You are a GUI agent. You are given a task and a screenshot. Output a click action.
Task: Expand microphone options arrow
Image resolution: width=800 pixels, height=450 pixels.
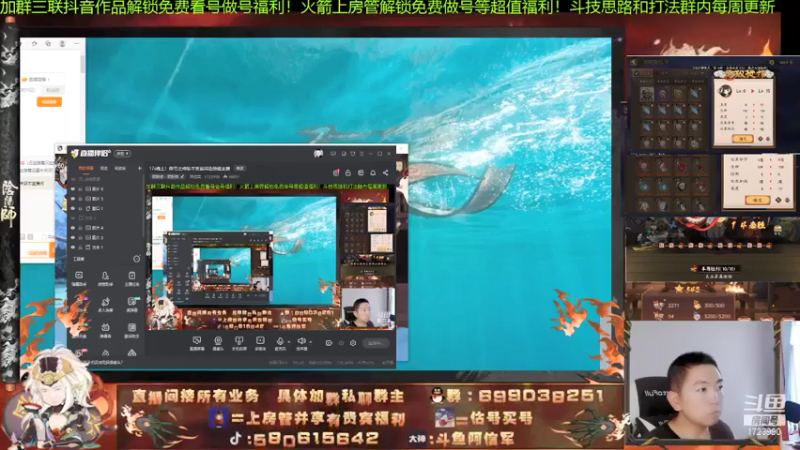coord(289,342)
